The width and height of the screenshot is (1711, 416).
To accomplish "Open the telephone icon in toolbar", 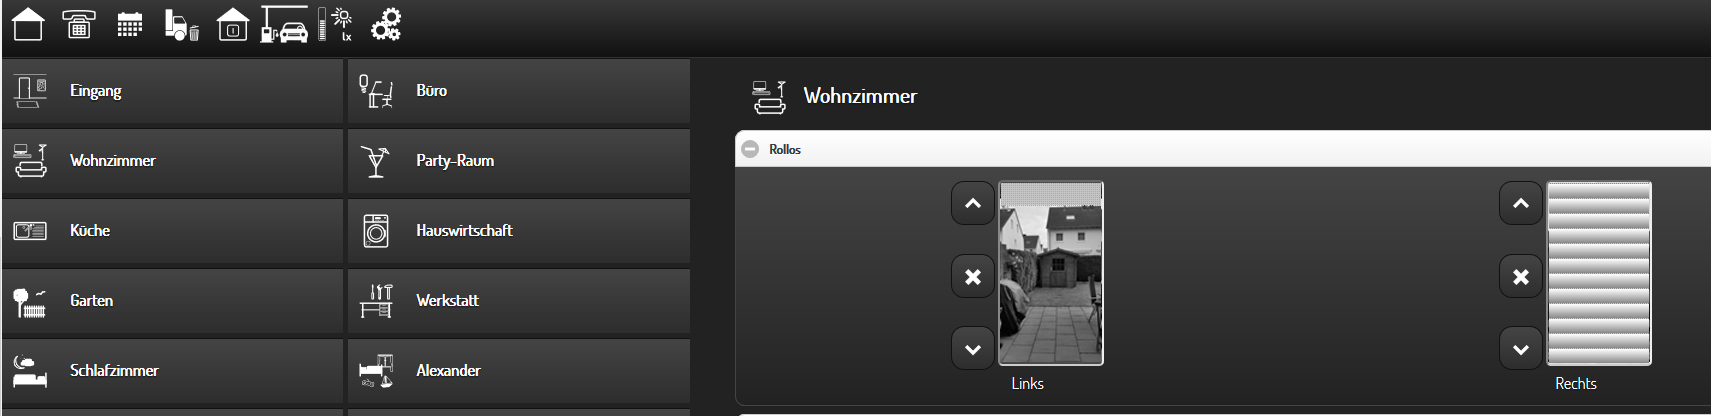I will 79,24.
